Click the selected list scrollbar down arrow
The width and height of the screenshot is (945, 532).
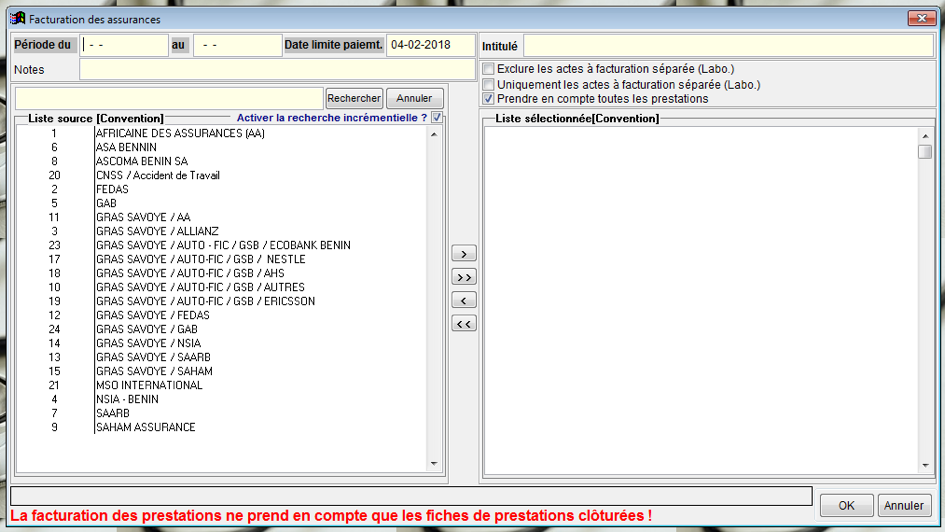coord(925,466)
